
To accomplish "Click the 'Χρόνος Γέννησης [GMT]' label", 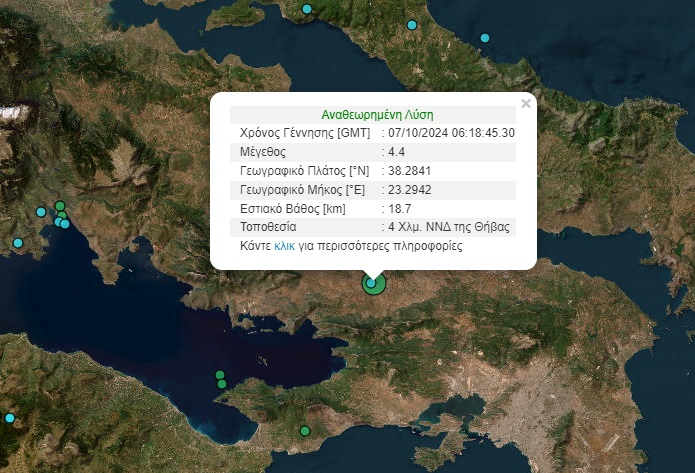I will click(x=305, y=133).
